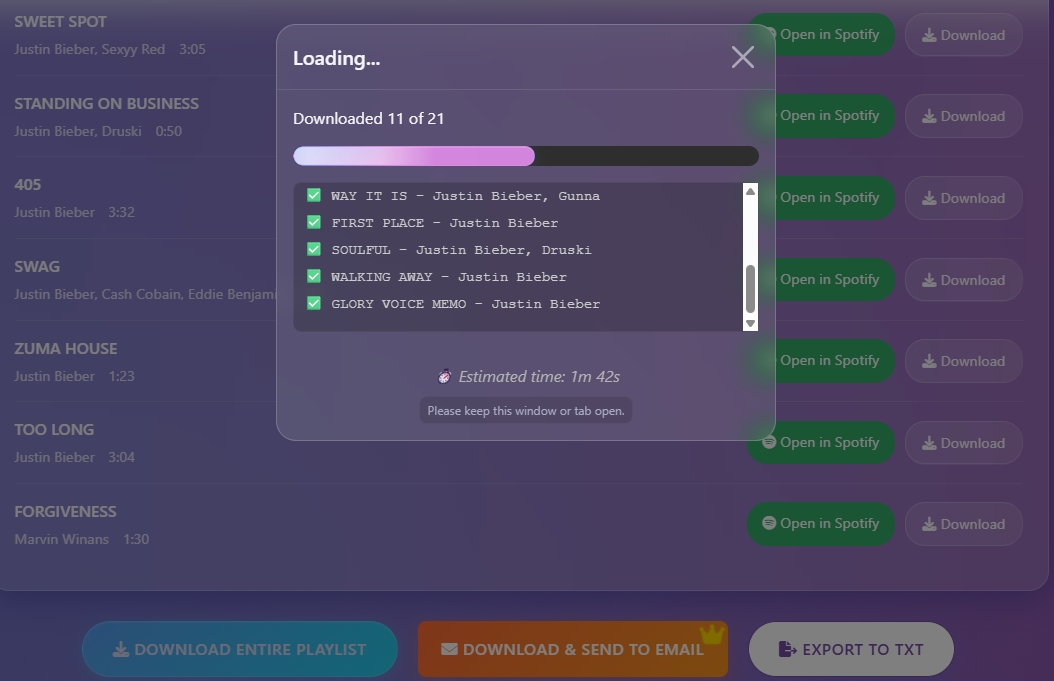Click the download icon for ZUMA HOUSE
Viewport: 1054px width, 681px height.
(929, 361)
